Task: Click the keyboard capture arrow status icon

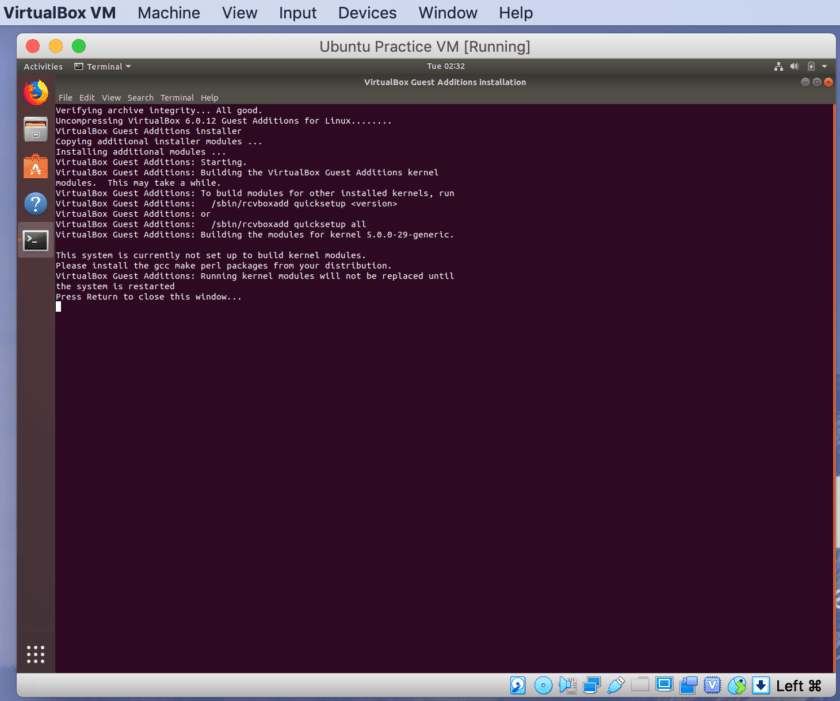Action: click(761, 685)
